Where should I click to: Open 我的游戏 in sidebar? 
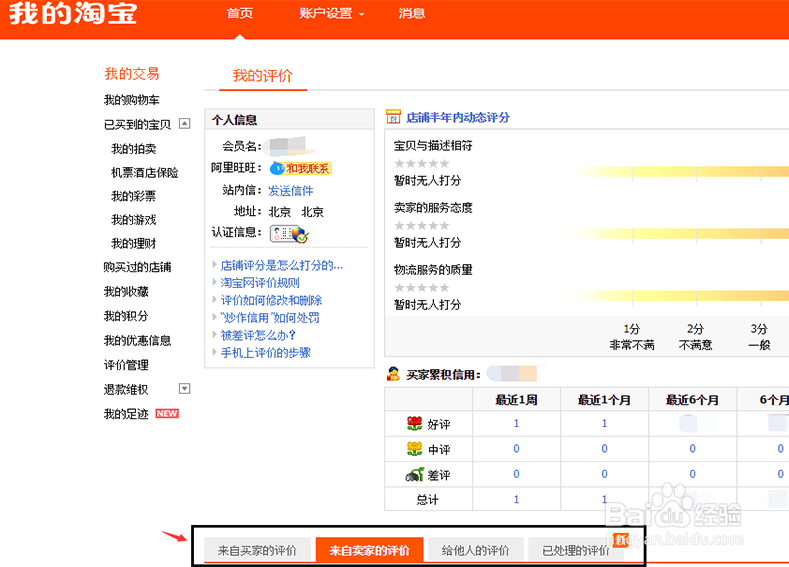point(133,220)
